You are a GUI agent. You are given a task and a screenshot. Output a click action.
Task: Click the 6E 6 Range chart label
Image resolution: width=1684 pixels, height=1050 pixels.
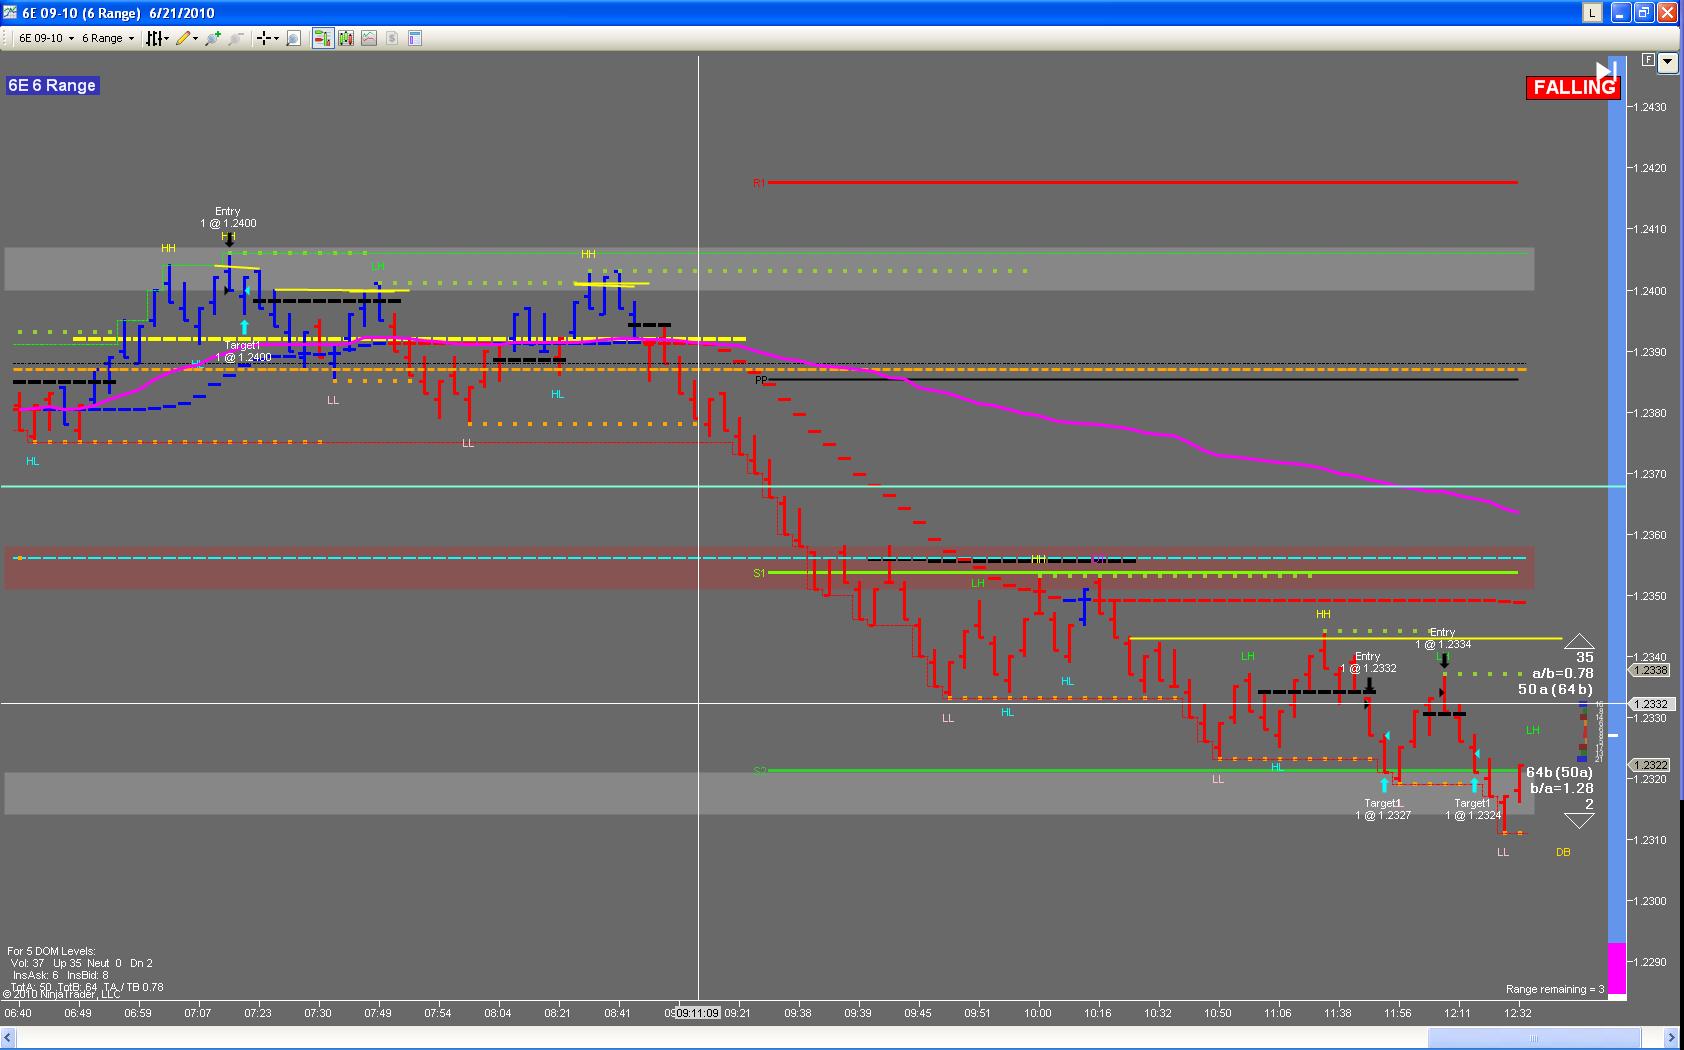coord(52,85)
